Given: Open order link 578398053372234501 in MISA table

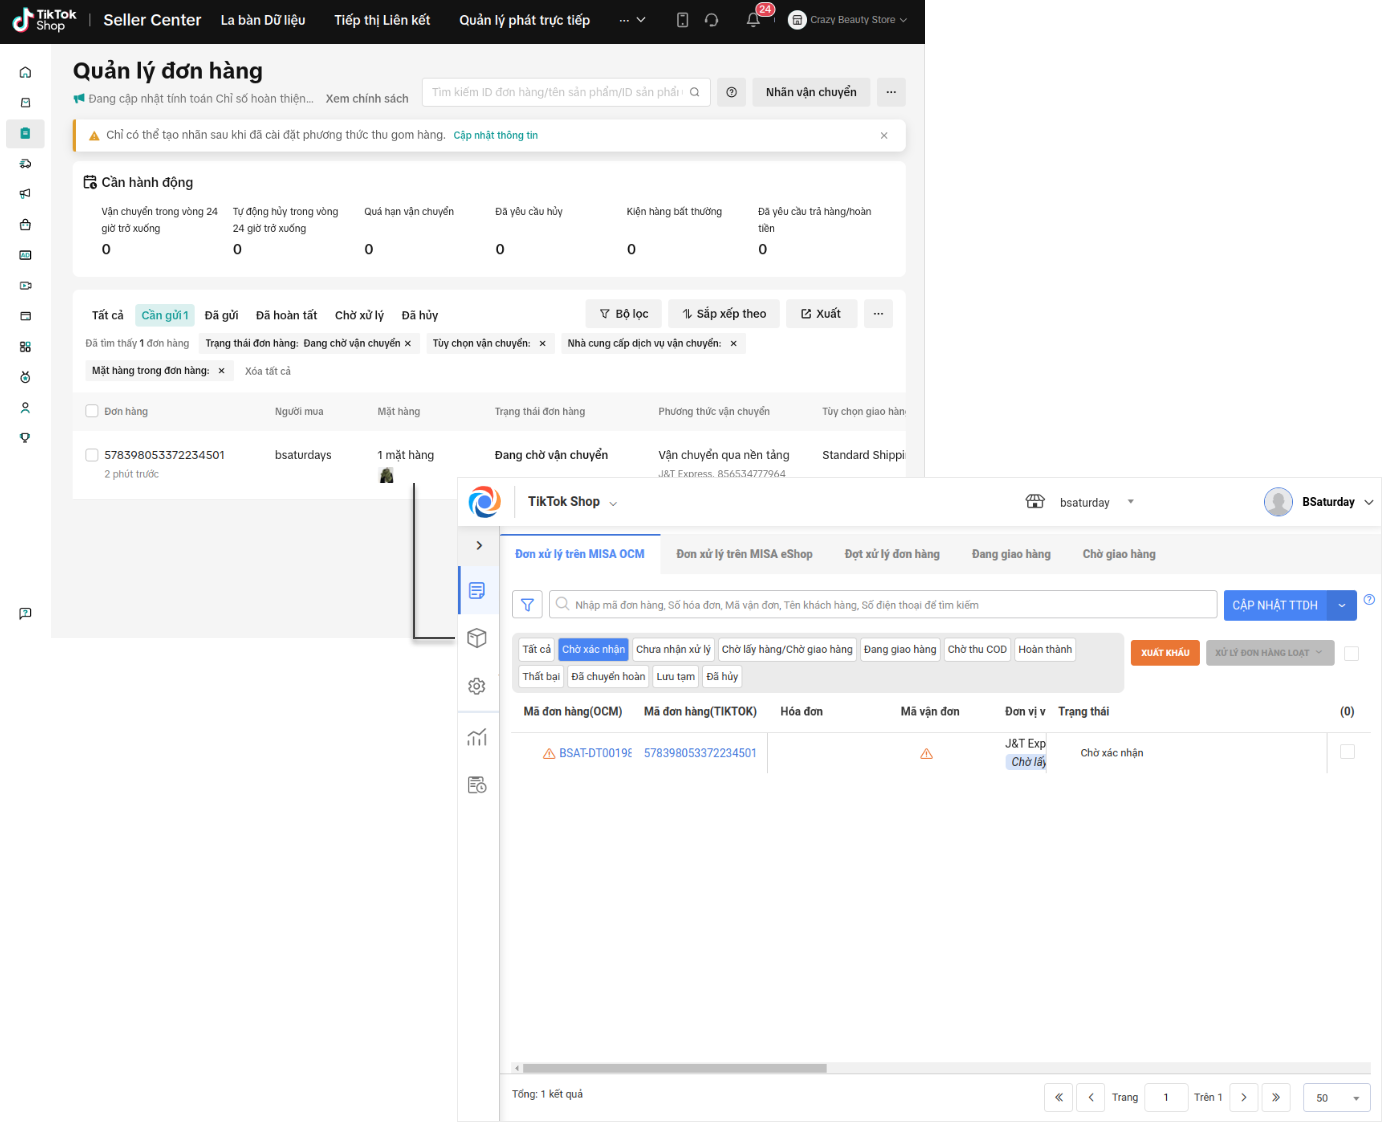Looking at the screenshot, I should point(700,753).
